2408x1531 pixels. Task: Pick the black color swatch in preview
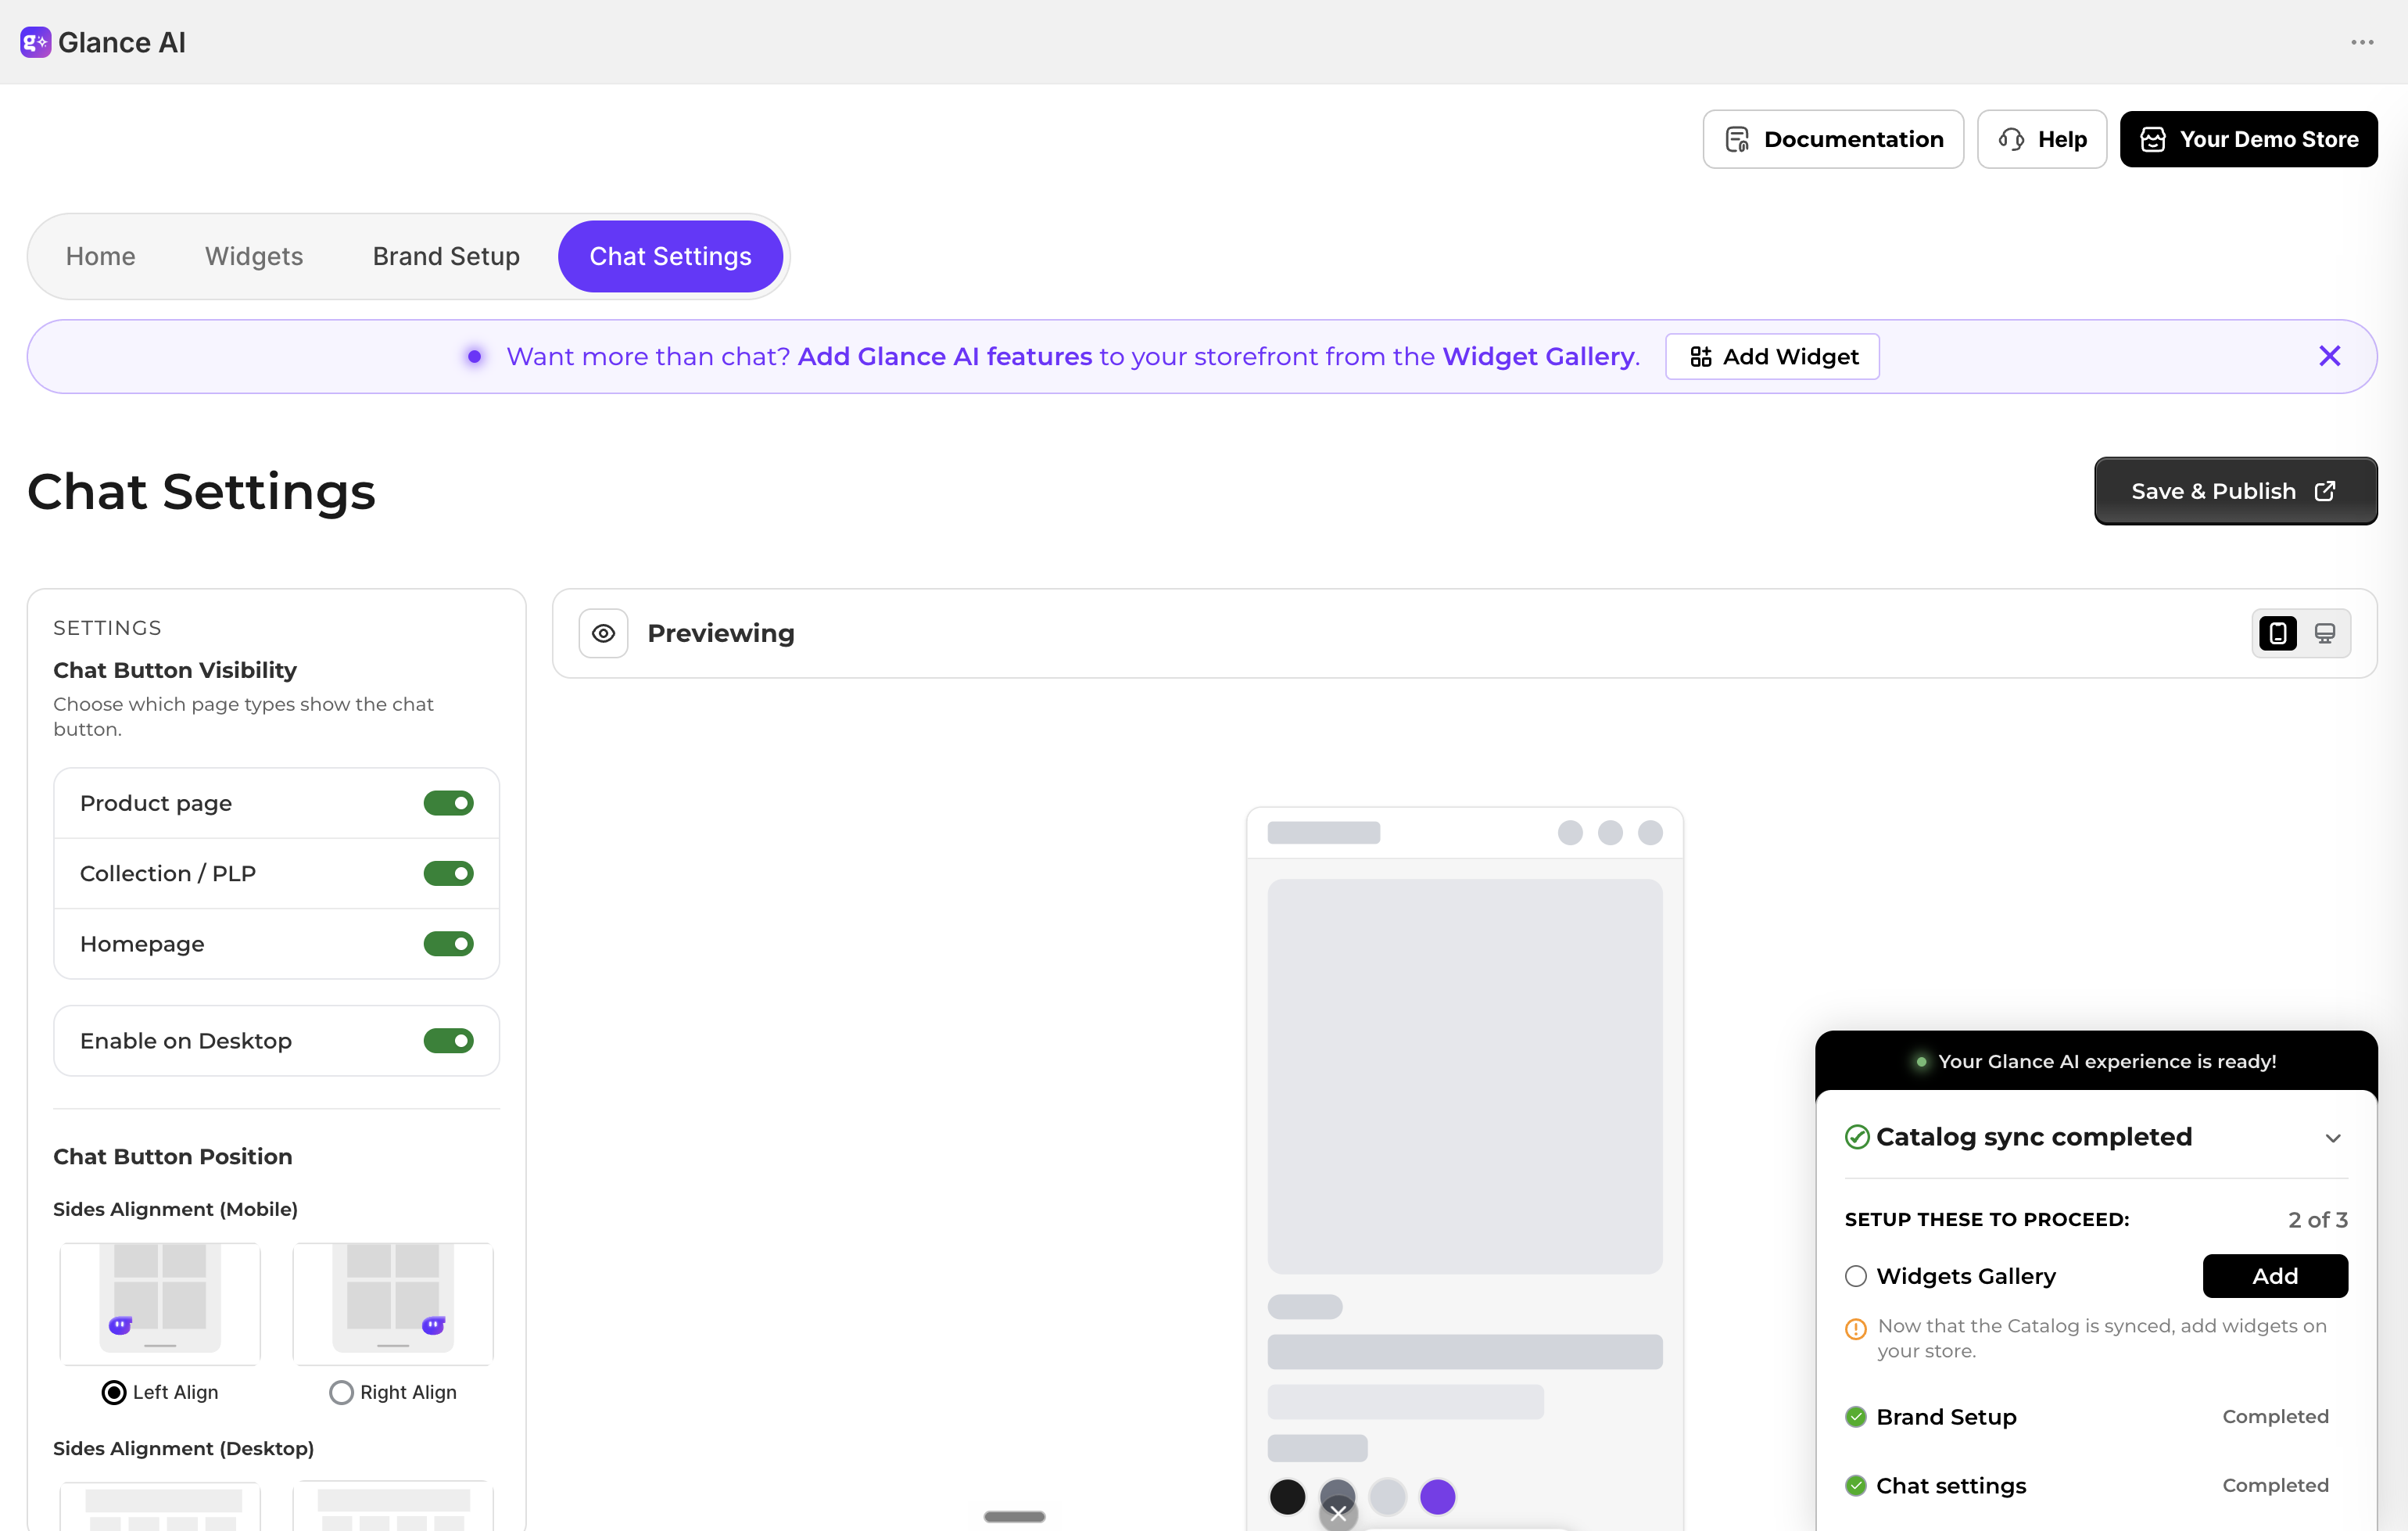[1287, 1497]
